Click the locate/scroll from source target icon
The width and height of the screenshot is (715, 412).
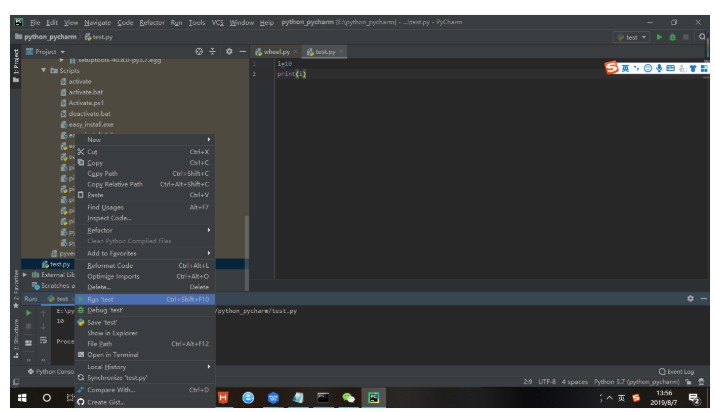click(x=199, y=51)
